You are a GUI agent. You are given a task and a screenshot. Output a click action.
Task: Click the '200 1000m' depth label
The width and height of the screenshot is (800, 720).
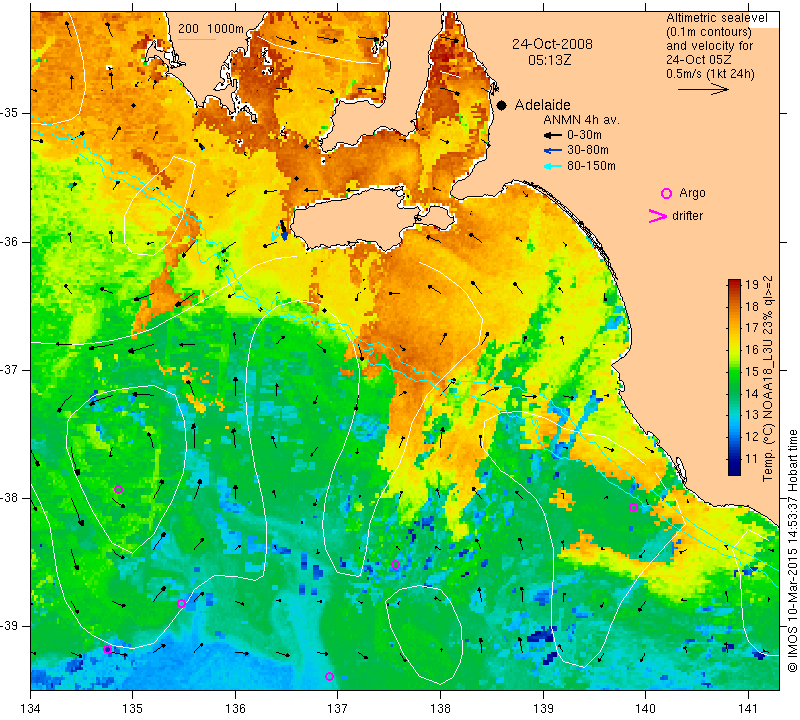(x=211, y=29)
